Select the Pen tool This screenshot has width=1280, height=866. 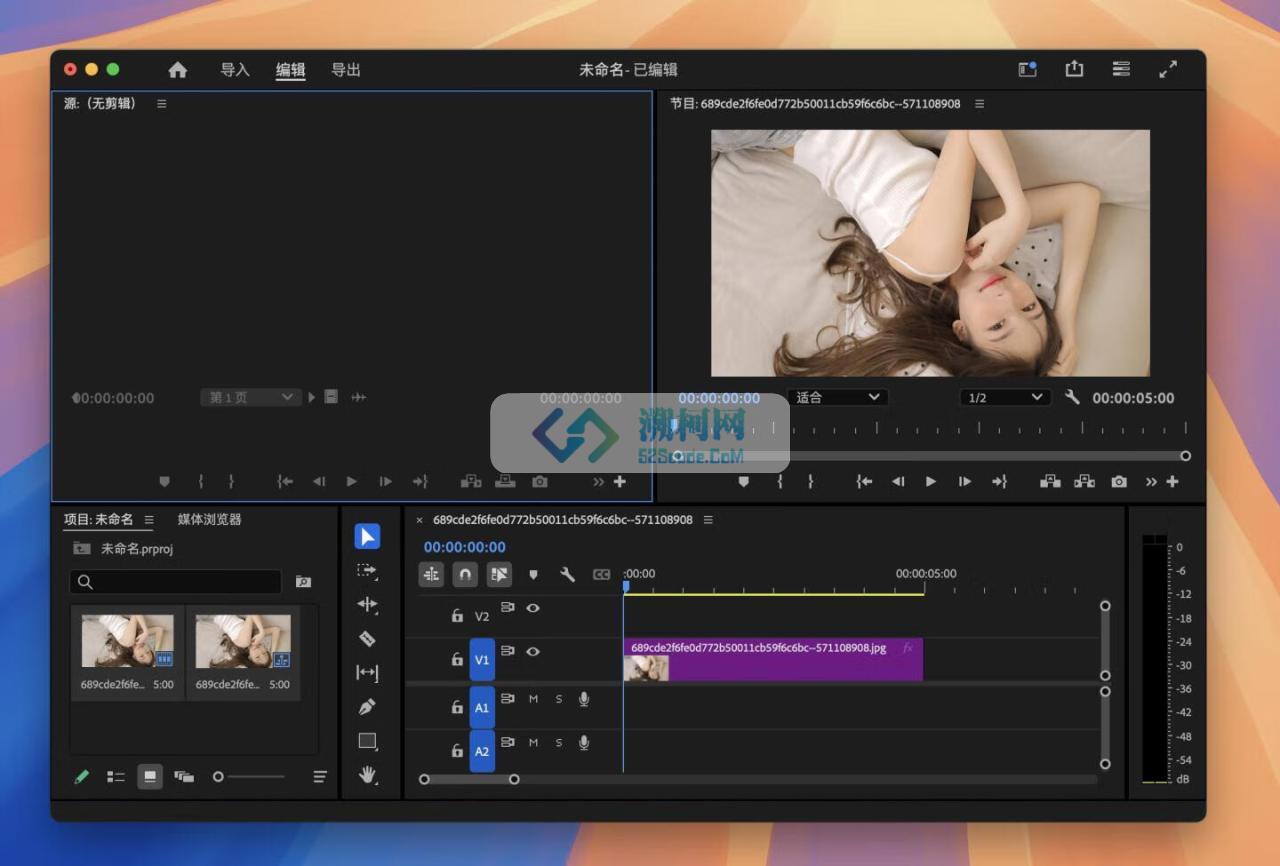(x=367, y=707)
